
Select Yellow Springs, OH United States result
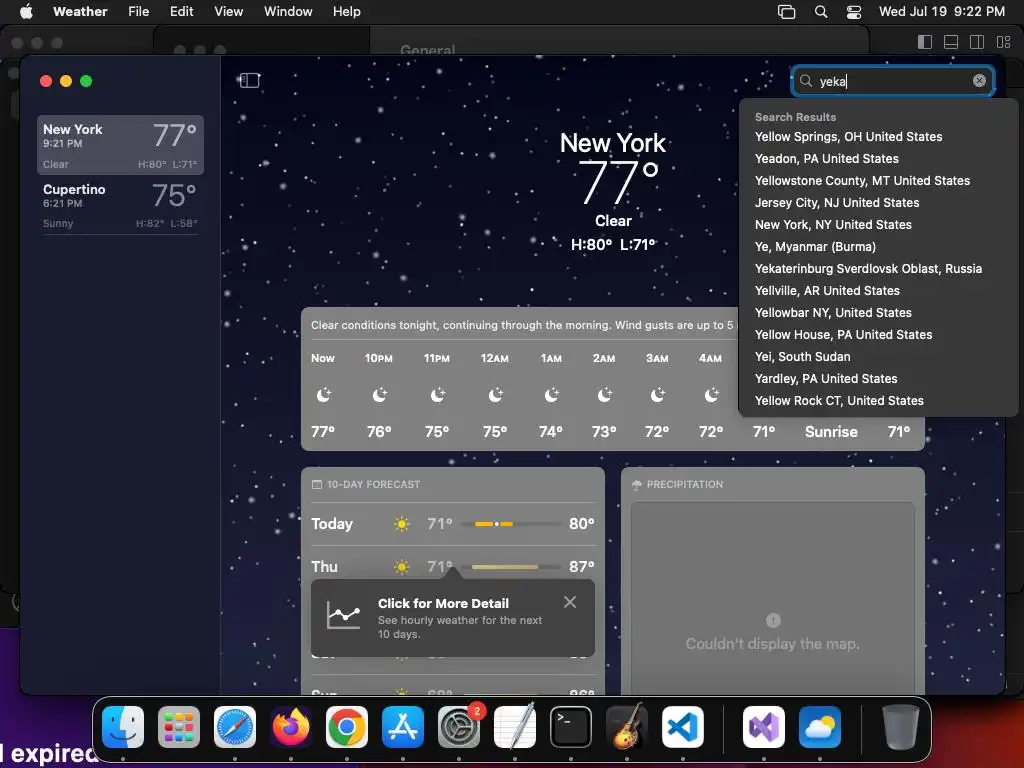click(848, 136)
